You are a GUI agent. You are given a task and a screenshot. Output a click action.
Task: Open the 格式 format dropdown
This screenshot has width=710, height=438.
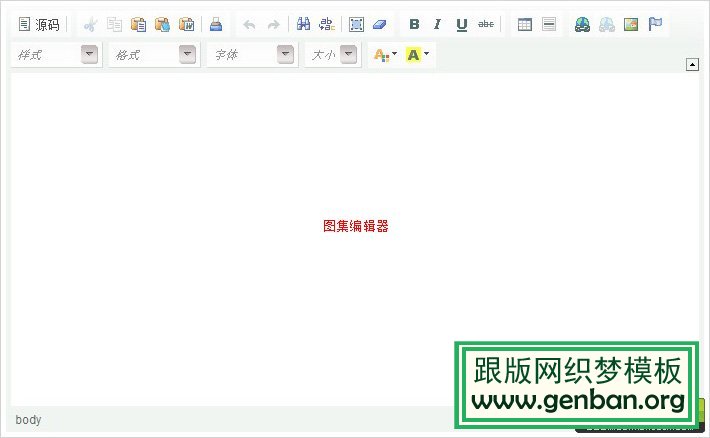pos(154,55)
